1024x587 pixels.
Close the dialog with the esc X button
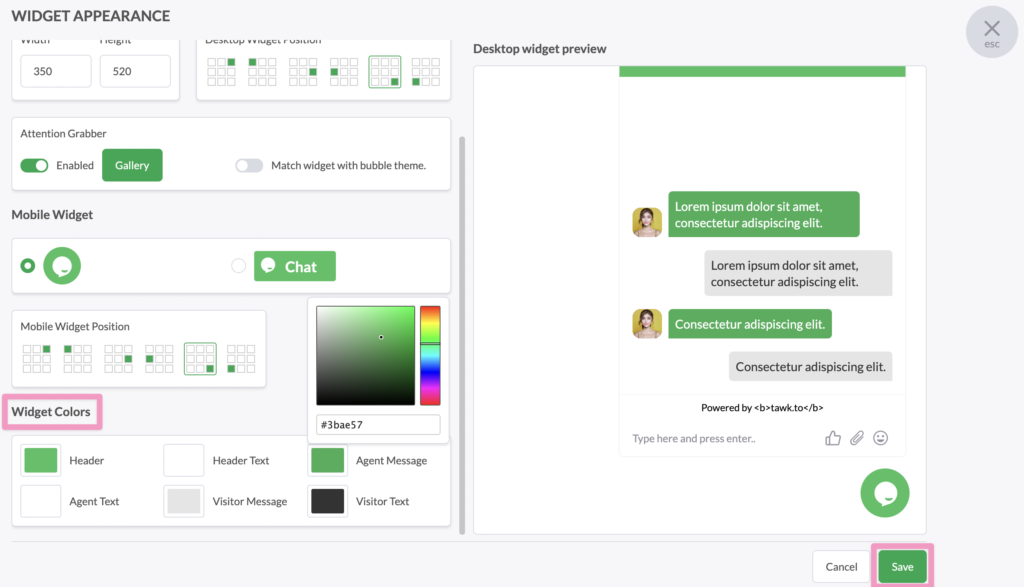pyautogui.click(x=992, y=32)
